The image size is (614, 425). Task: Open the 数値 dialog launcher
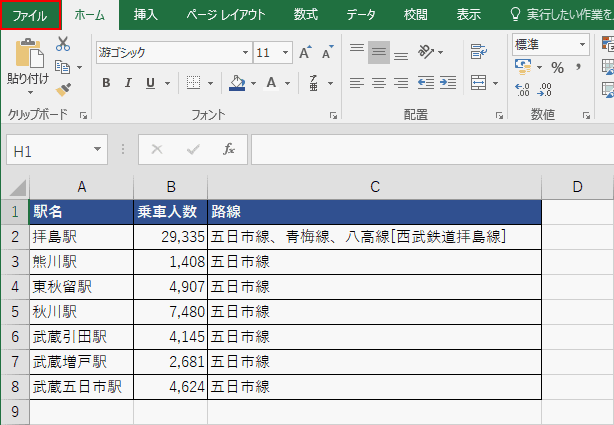pos(586,115)
